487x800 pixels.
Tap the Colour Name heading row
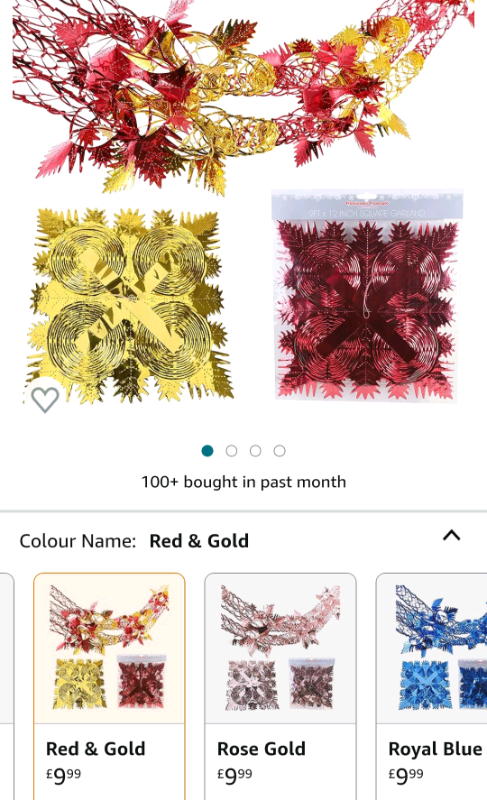point(243,541)
